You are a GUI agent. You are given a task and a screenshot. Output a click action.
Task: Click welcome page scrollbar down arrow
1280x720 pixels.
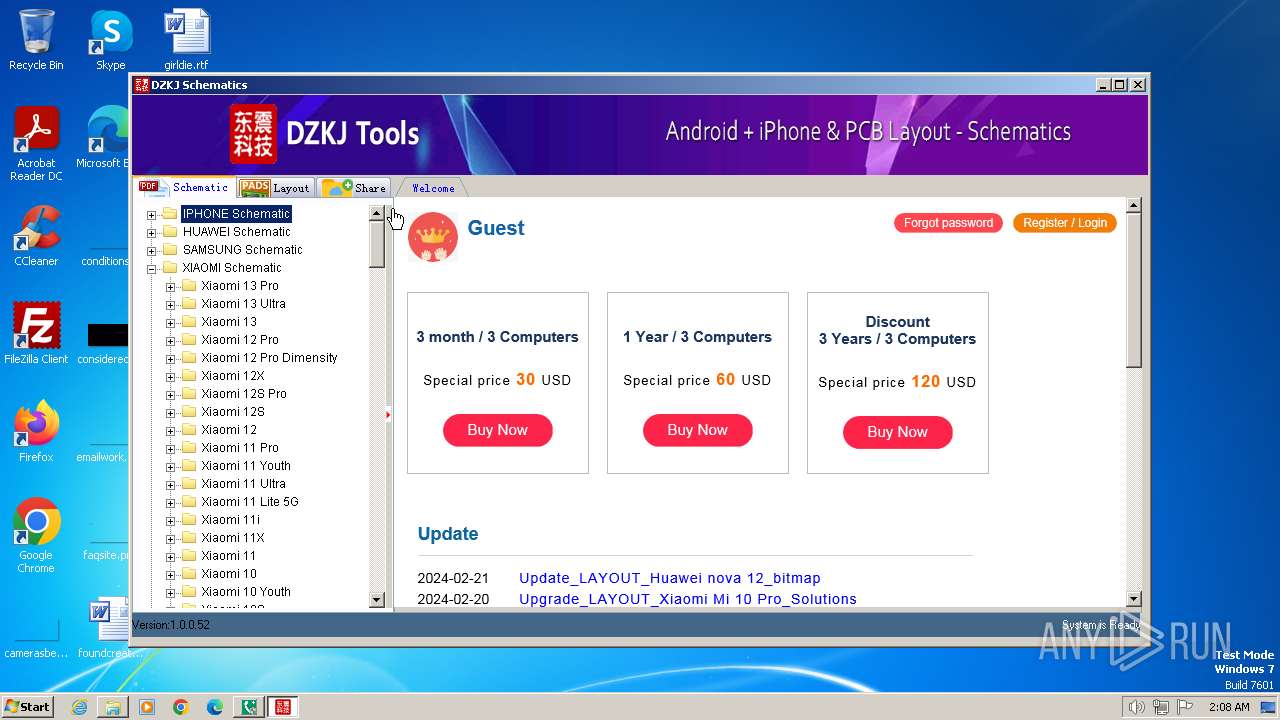(1133, 599)
